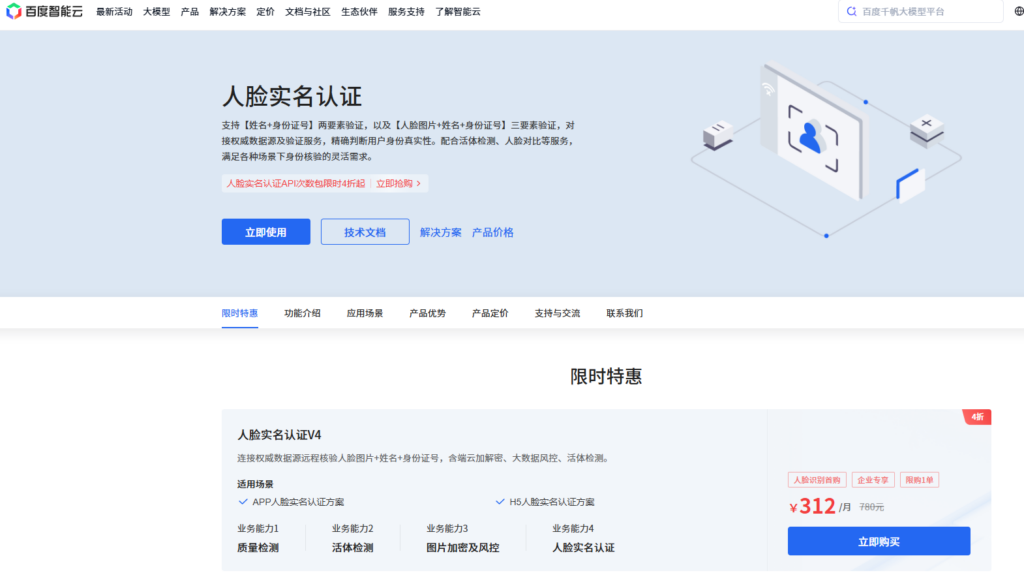Open the 生态伙伴 menu
The height and width of the screenshot is (573, 1024).
(359, 12)
